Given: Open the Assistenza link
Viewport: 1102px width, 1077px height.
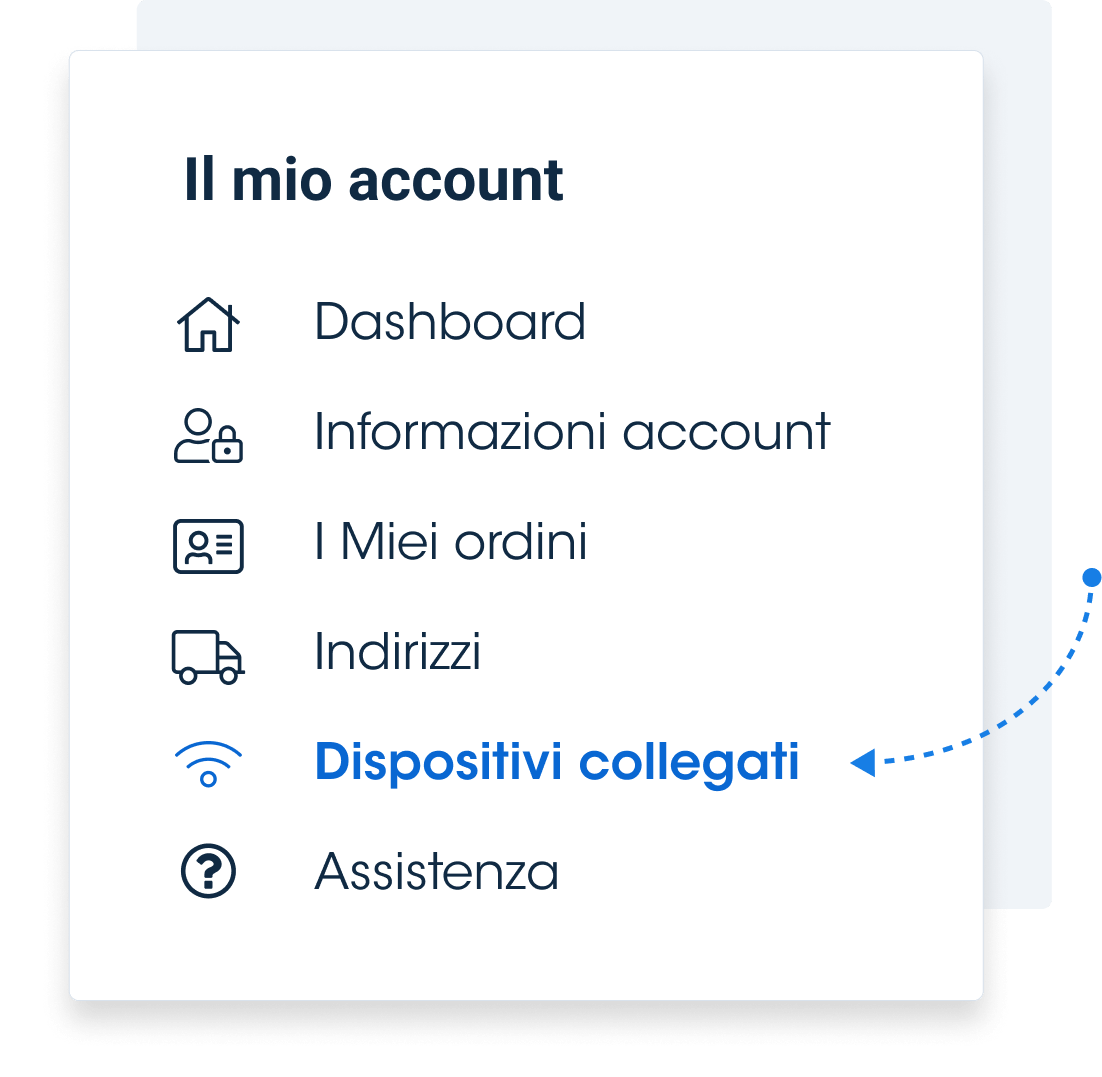Looking at the screenshot, I should click(x=436, y=872).
